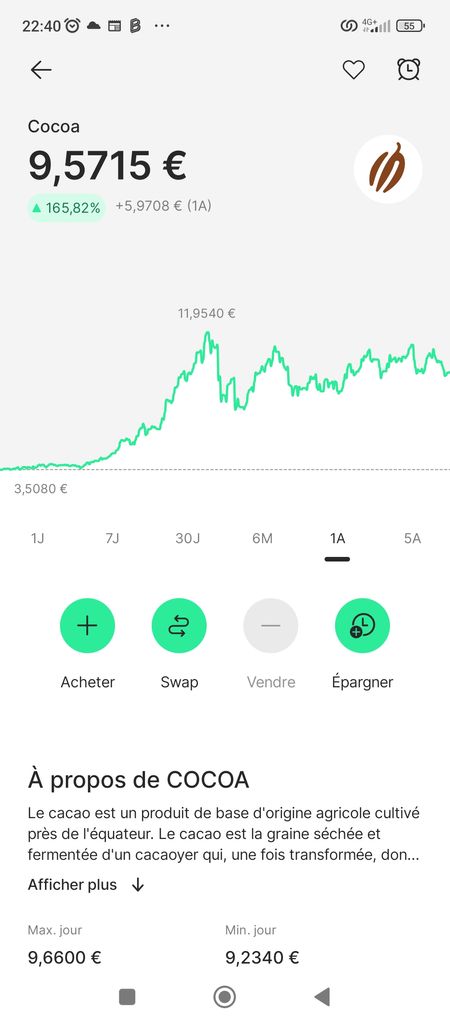Tap the Android recent apps square
The width and height of the screenshot is (450, 1024).
pos(127,997)
